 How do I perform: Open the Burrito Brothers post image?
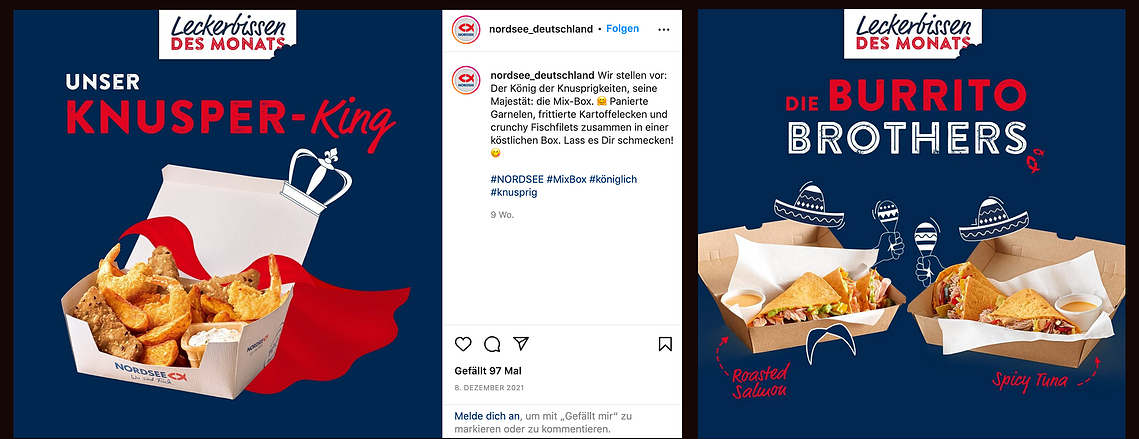(x=912, y=224)
